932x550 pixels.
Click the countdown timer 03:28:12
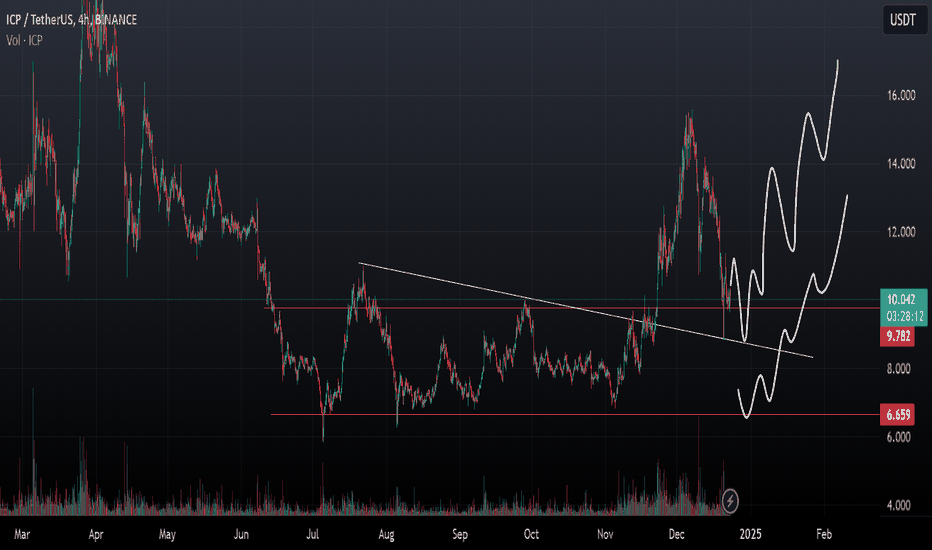pos(904,316)
